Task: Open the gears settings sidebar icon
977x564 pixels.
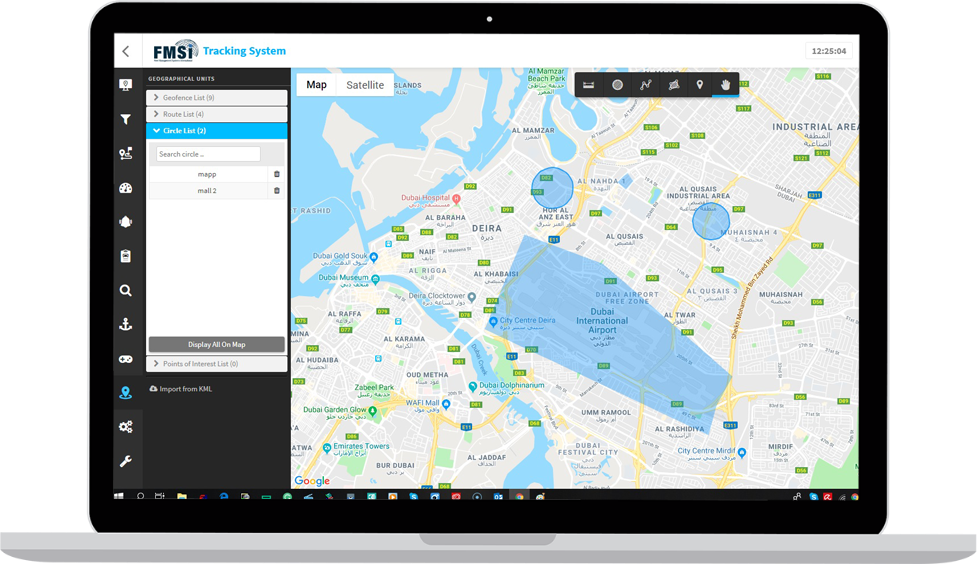Action: click(126, 427)
